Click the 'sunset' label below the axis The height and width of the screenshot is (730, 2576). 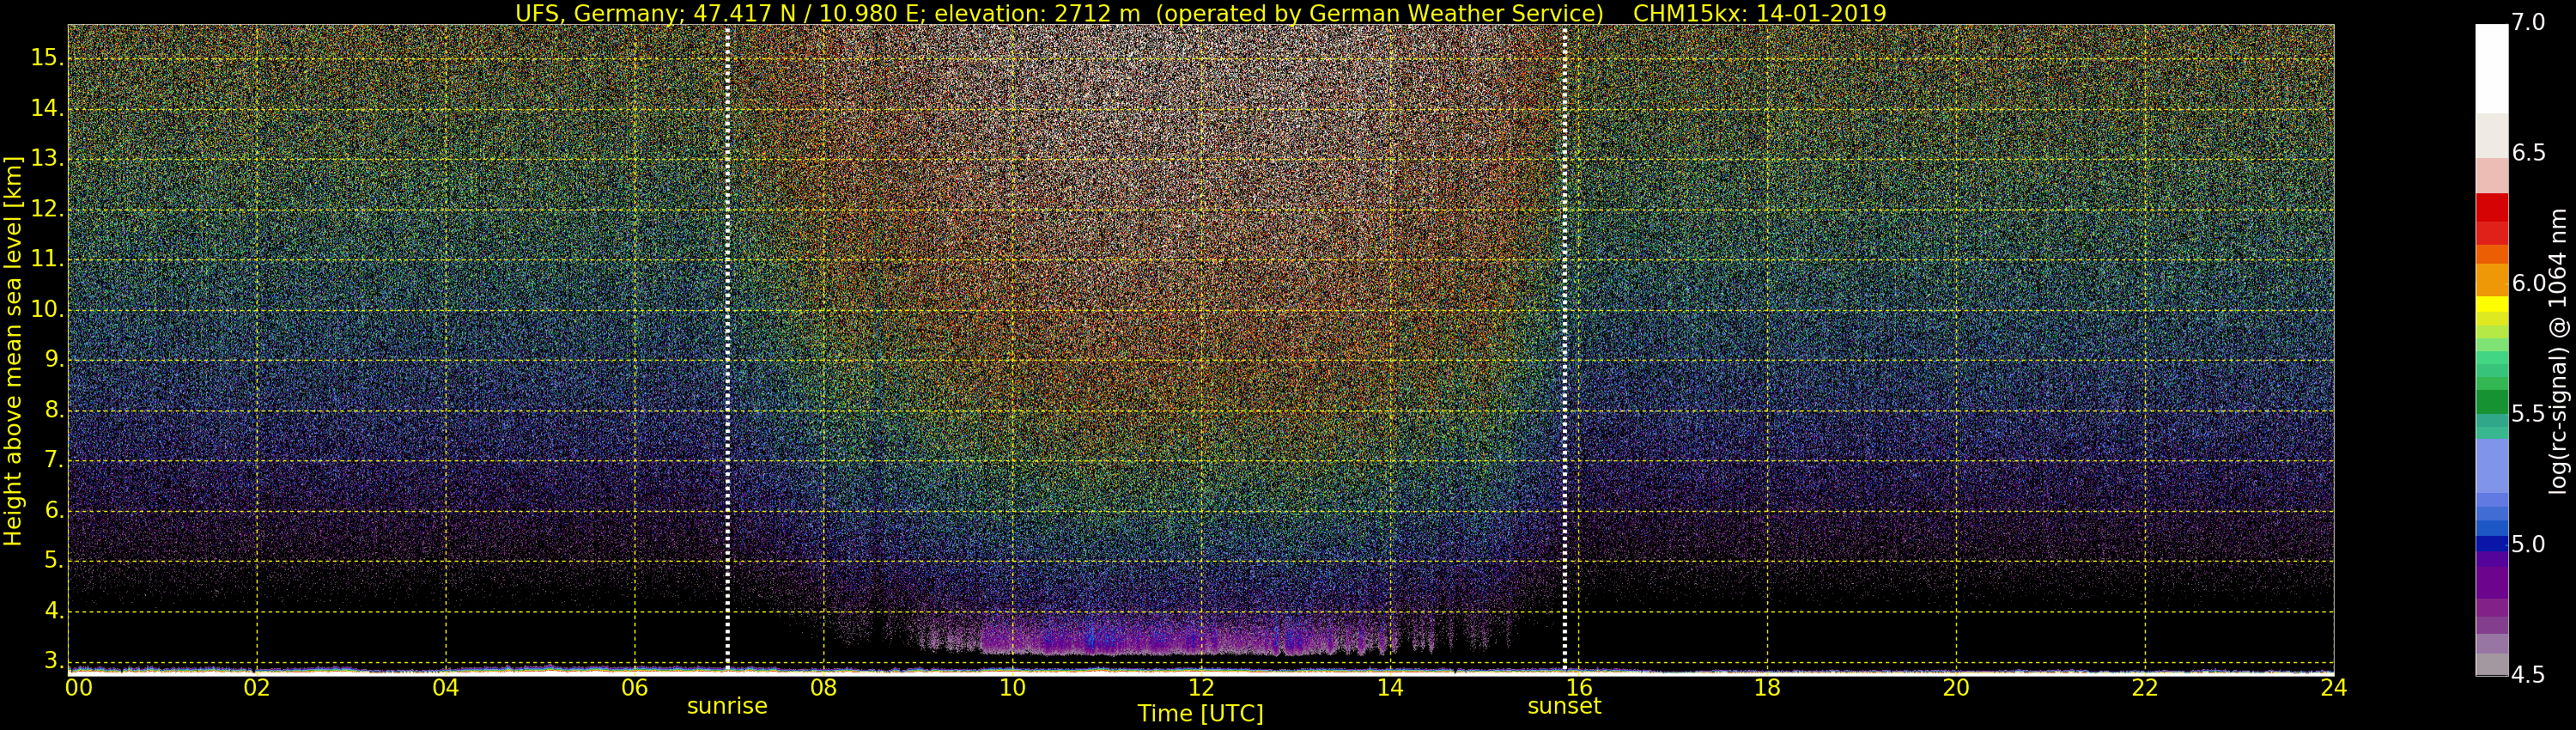coord(1564,706)
